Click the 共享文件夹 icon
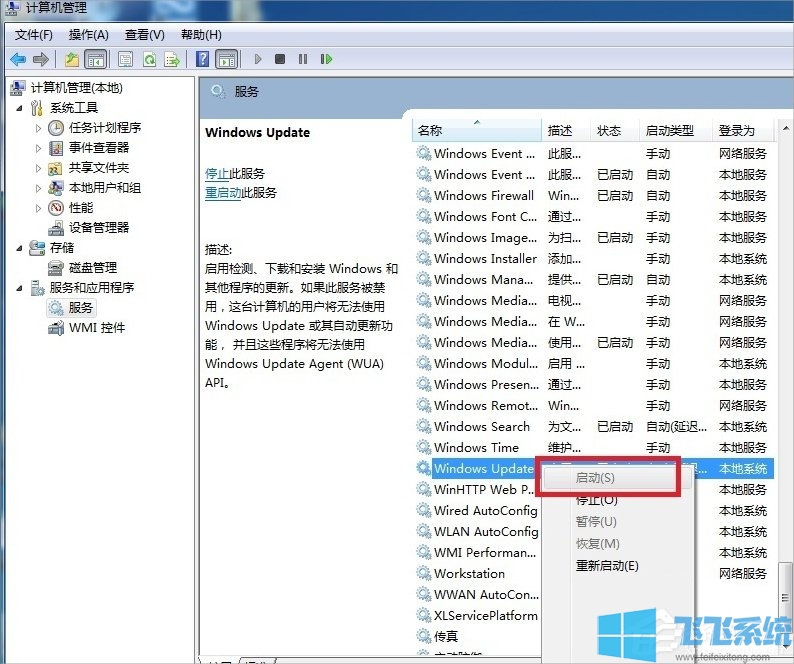Image resolution: width=794 pixels, height=664 pixels. 56,168
